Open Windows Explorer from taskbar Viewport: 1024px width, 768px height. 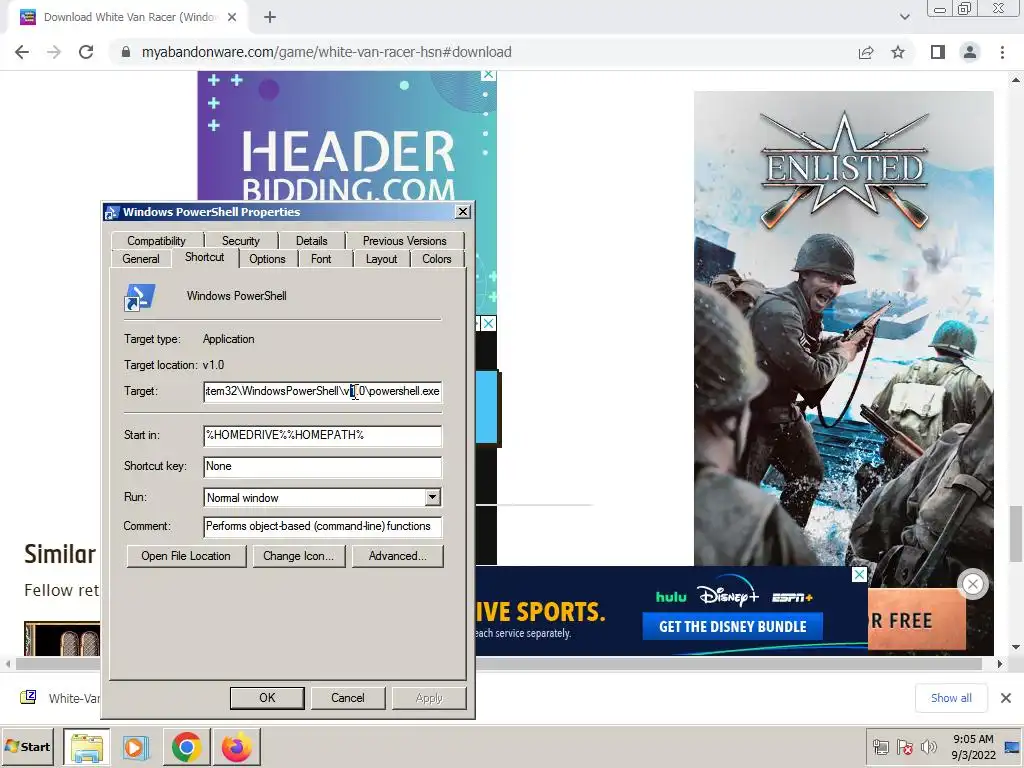87,747
